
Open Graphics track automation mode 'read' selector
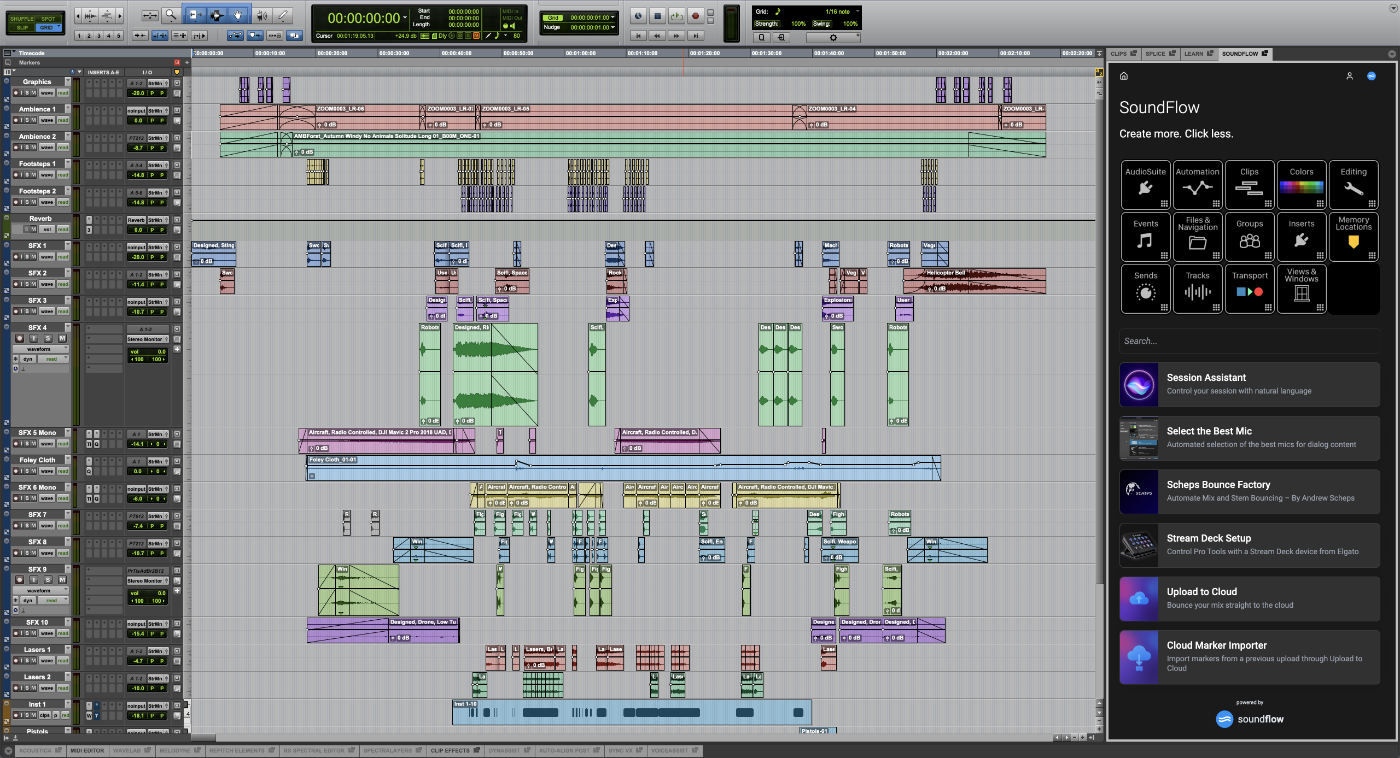(x=63, y=93)
